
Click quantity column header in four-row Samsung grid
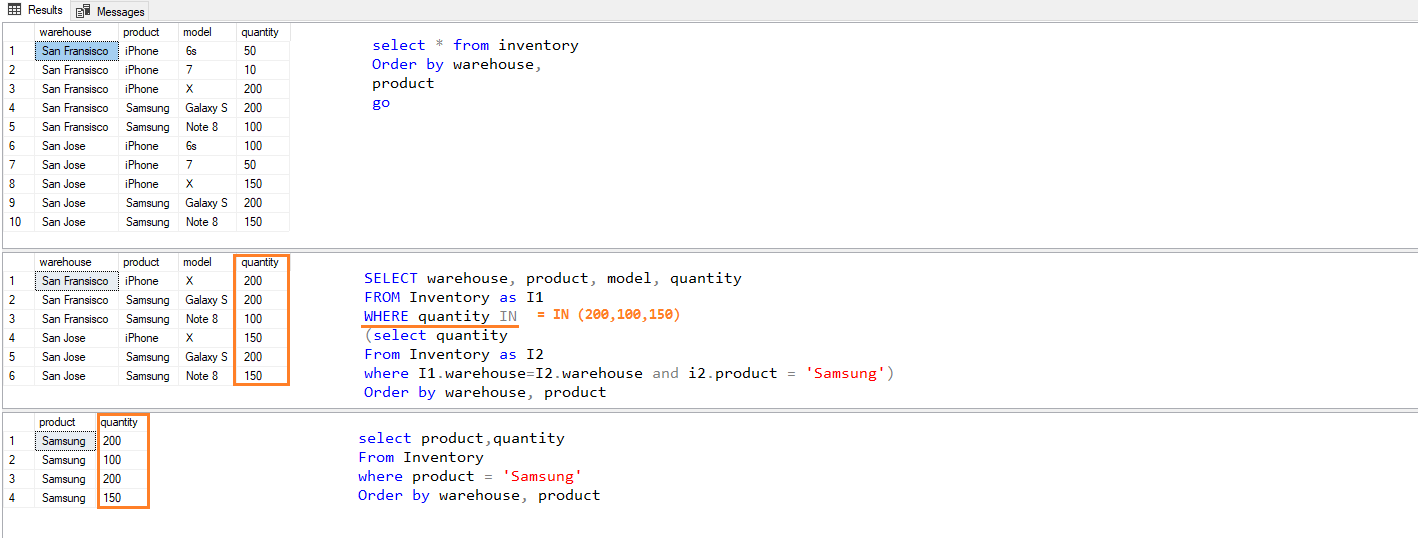click(x=123, y=422)
